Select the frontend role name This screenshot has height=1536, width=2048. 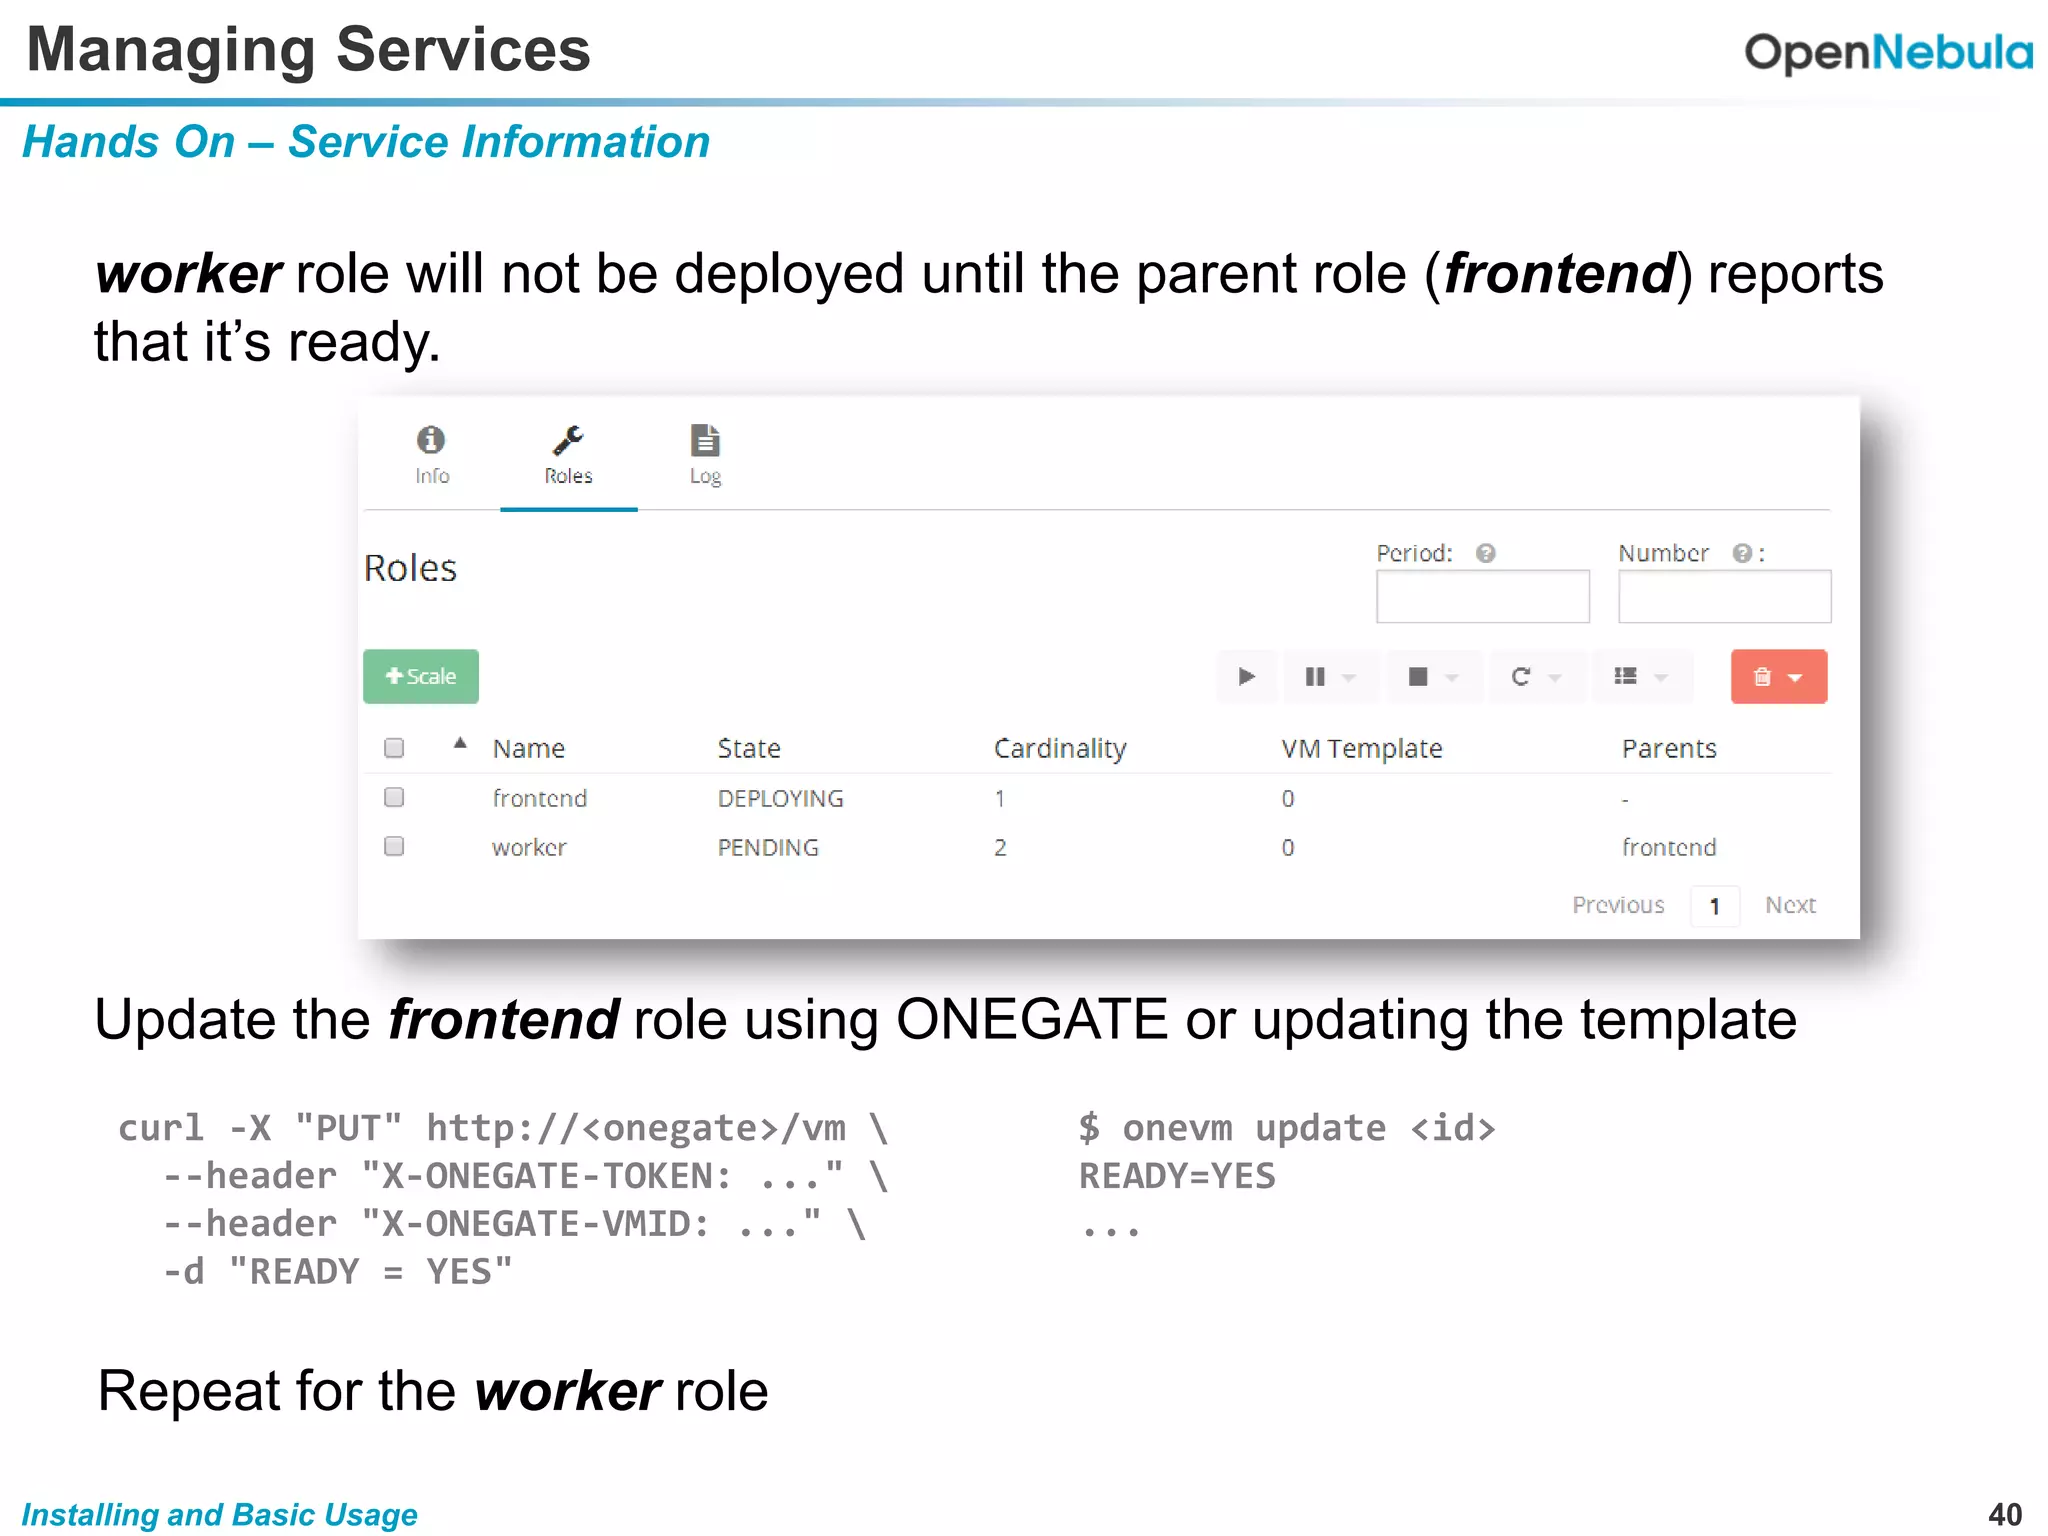(x=540, y=798)
